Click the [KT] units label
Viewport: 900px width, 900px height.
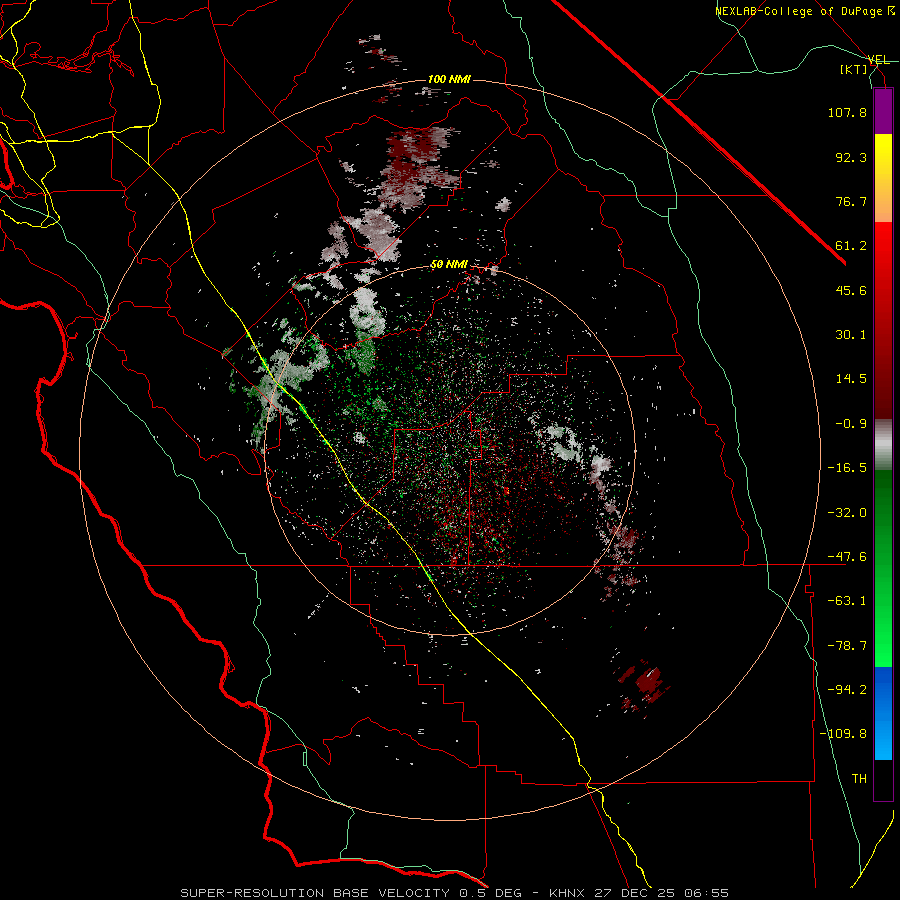point(854,69)
